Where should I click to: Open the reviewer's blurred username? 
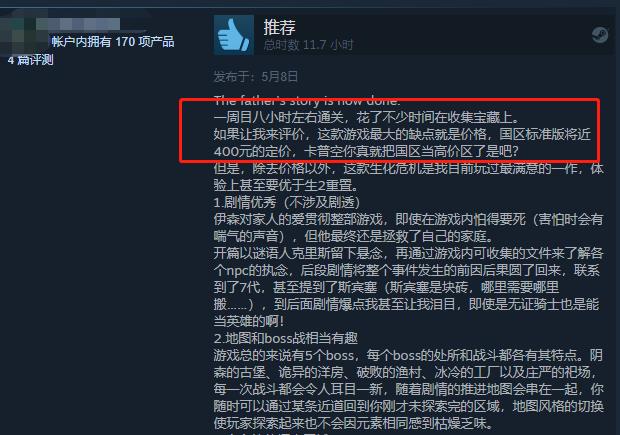point(78,24)
